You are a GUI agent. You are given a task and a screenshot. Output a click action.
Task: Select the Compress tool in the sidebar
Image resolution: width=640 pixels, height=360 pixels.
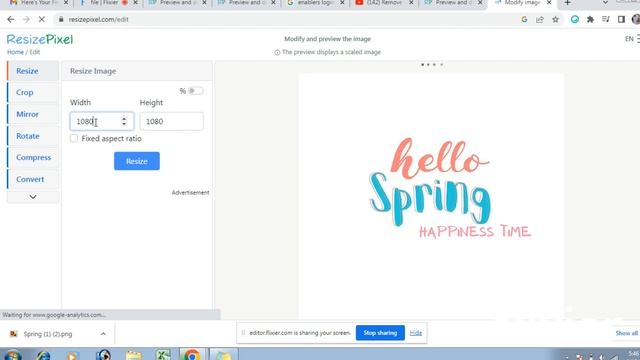pos(33,158)
